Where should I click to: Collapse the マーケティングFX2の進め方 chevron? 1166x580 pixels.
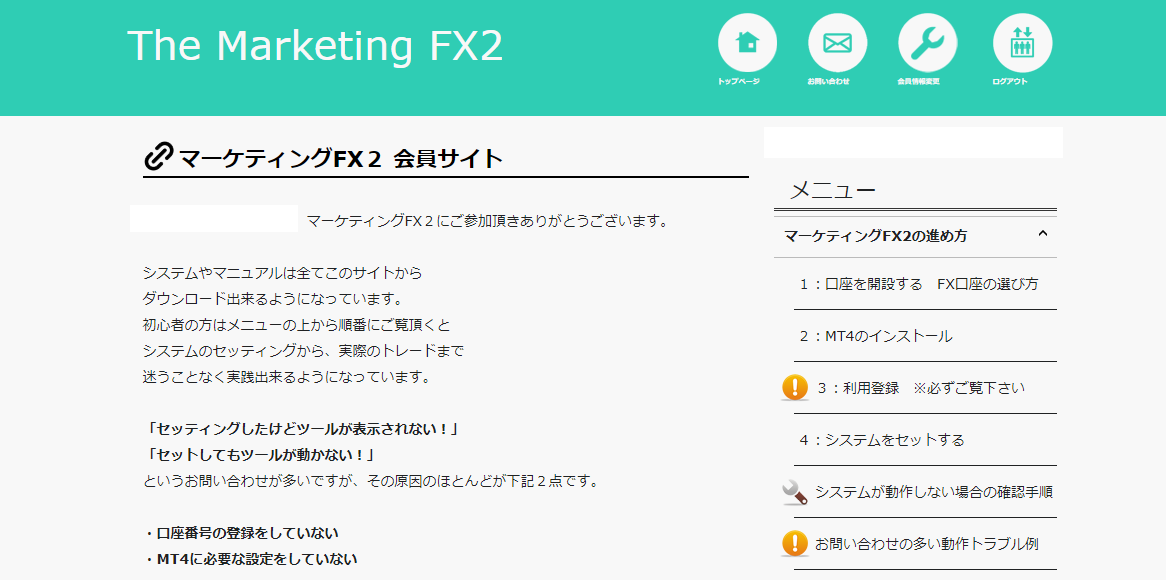(1043, 234)
